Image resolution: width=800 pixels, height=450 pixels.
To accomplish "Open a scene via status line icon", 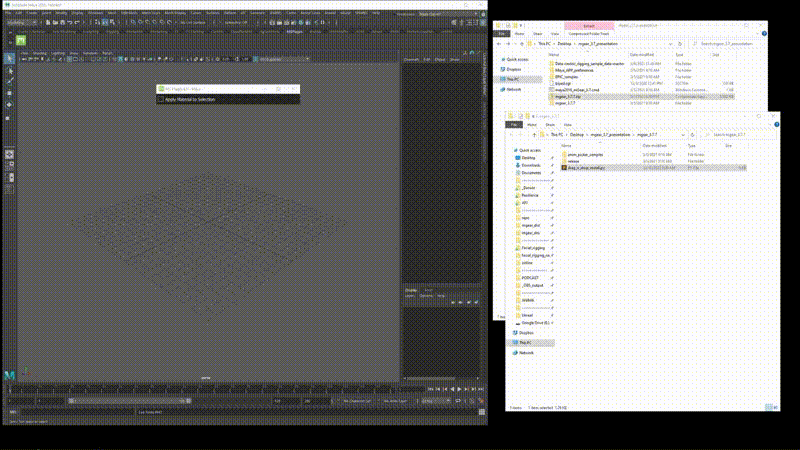I will 55,22.
